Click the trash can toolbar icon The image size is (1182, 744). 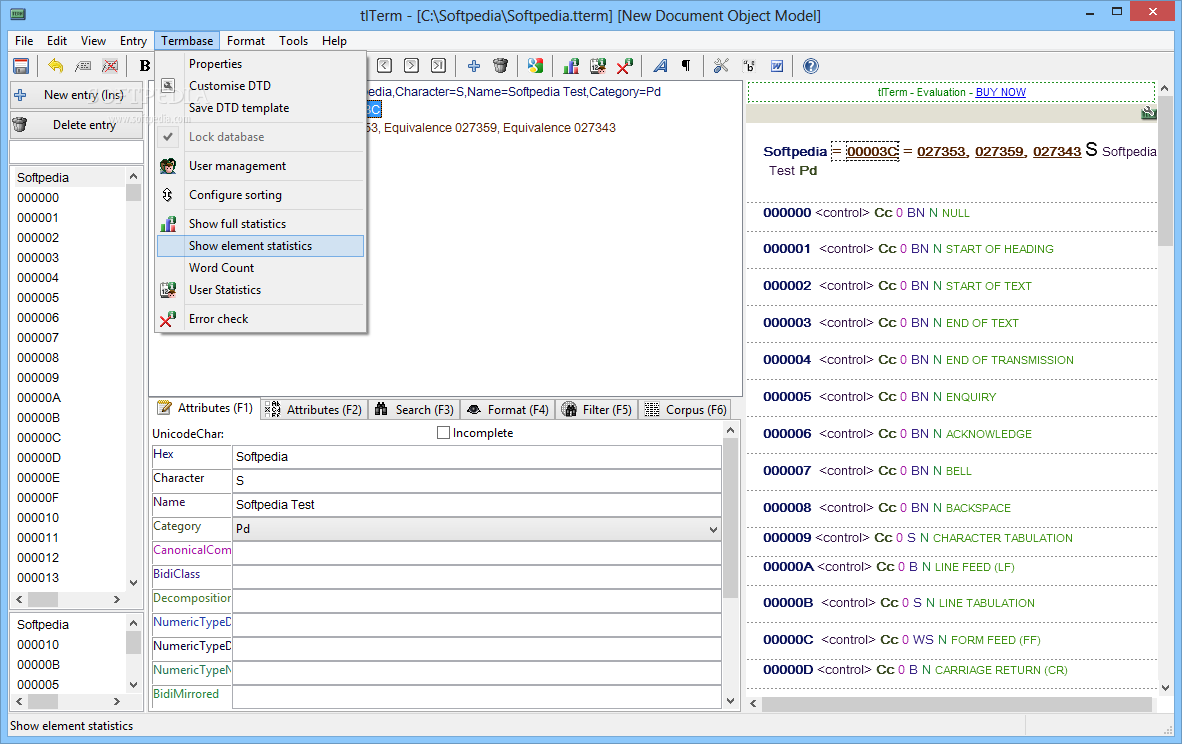point(501,66)
